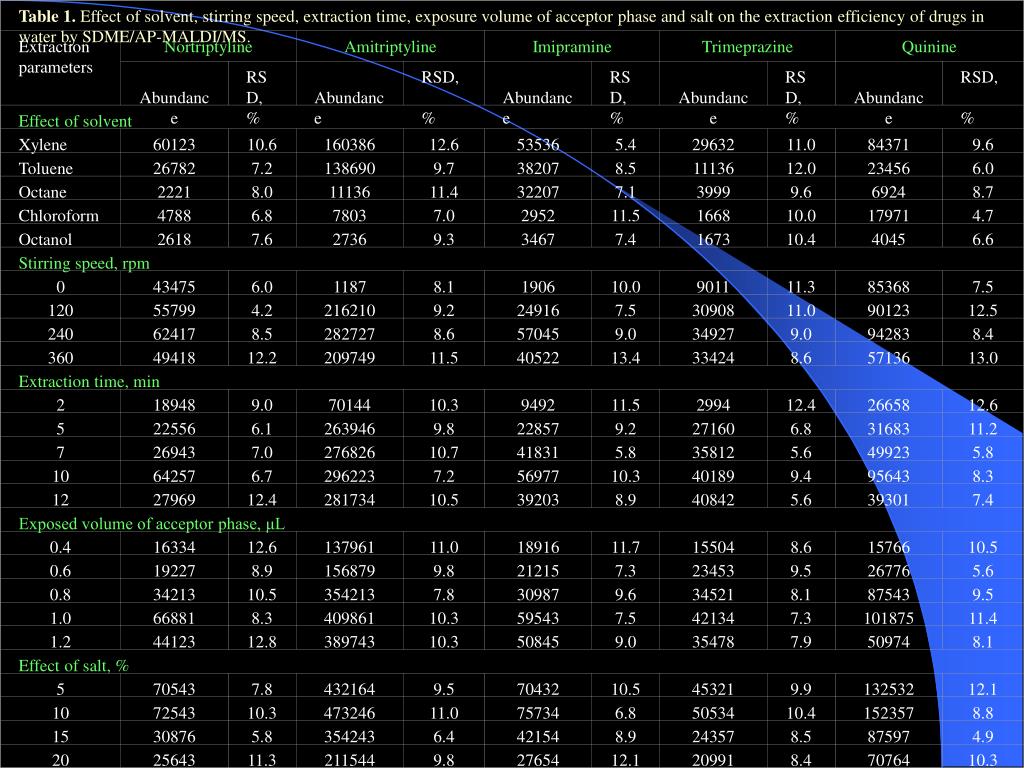Click the 20 % salt row label
The height and width of the screenshot is (768, 1024).
pos(60,760)
